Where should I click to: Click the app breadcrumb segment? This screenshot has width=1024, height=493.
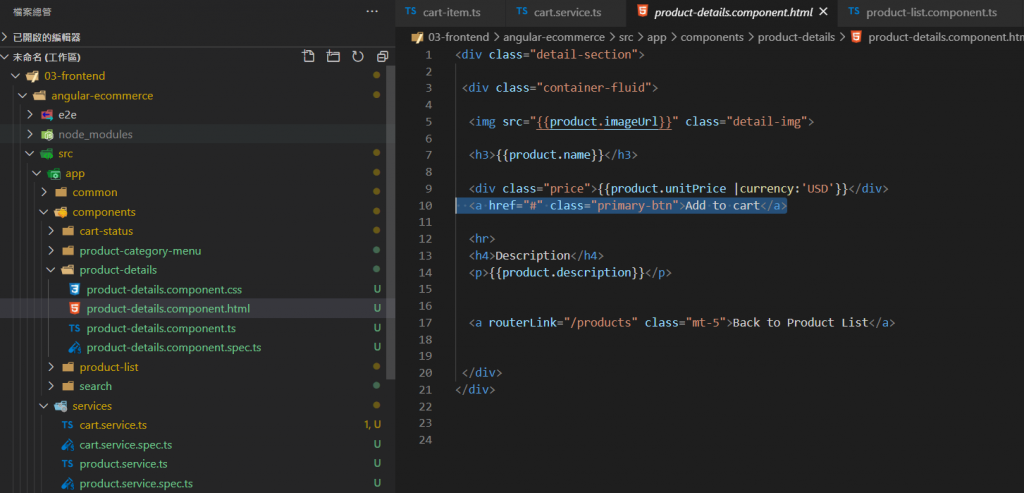click(656, 37)
